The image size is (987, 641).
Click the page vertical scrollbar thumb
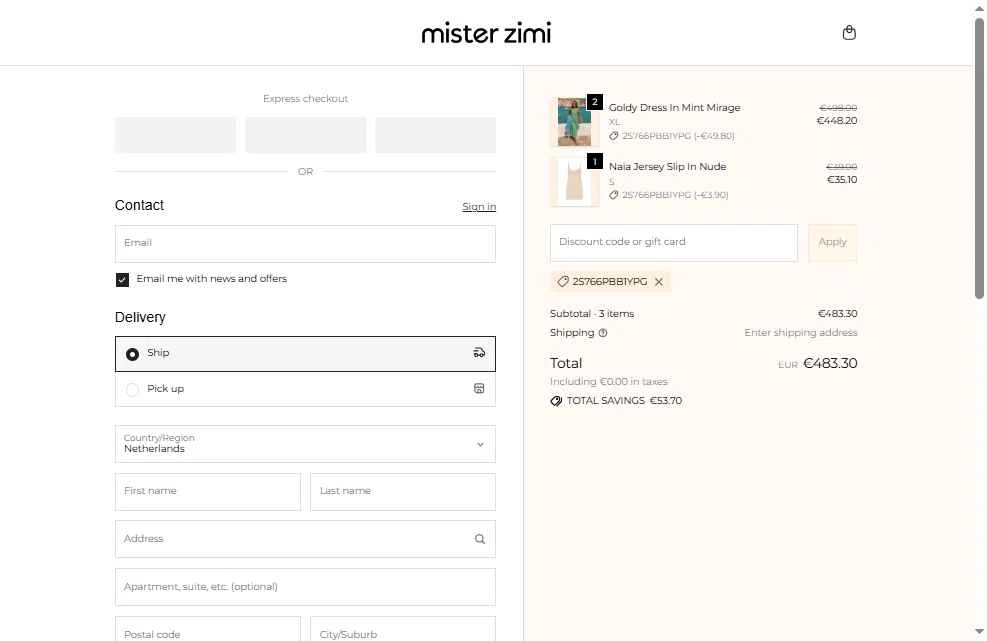click(979, 157)
